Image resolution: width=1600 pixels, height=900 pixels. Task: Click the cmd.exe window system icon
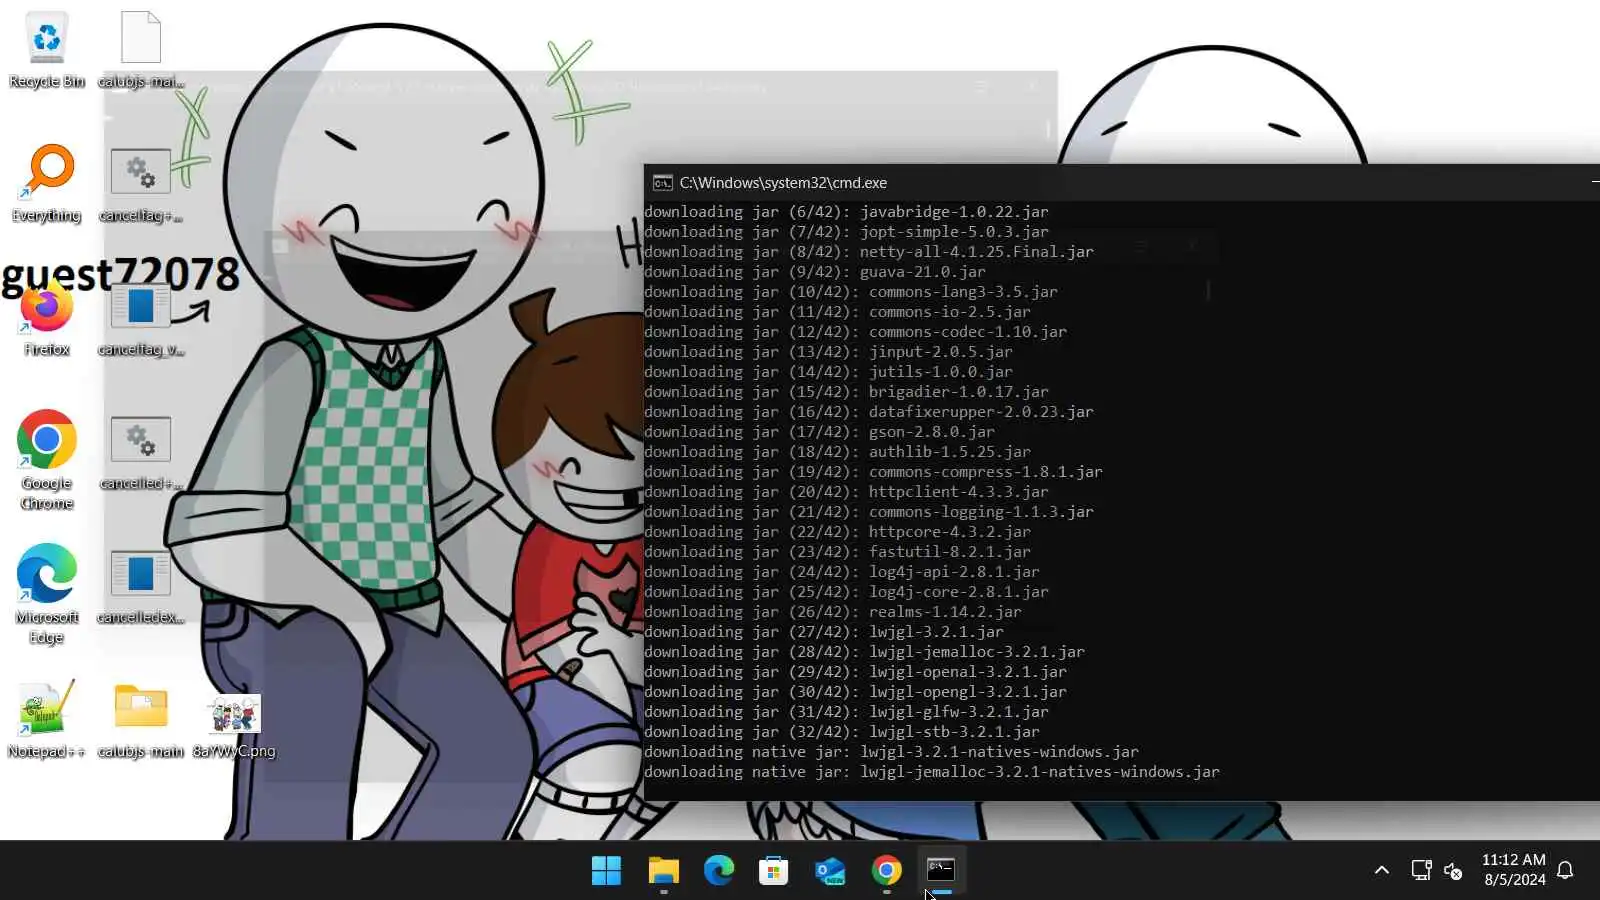tap(662, 183)
